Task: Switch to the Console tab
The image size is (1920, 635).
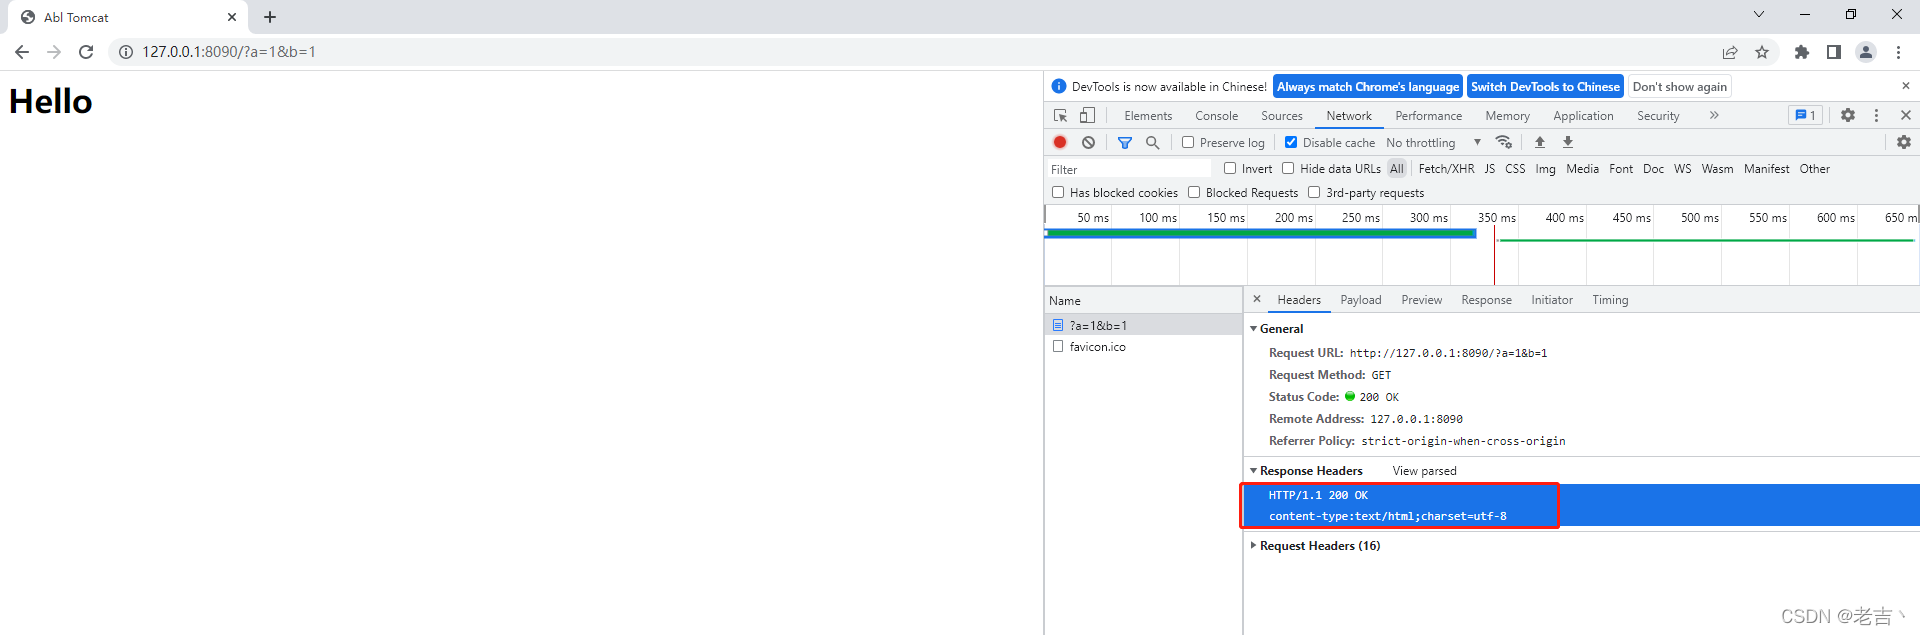Action: pos(1216,116)
